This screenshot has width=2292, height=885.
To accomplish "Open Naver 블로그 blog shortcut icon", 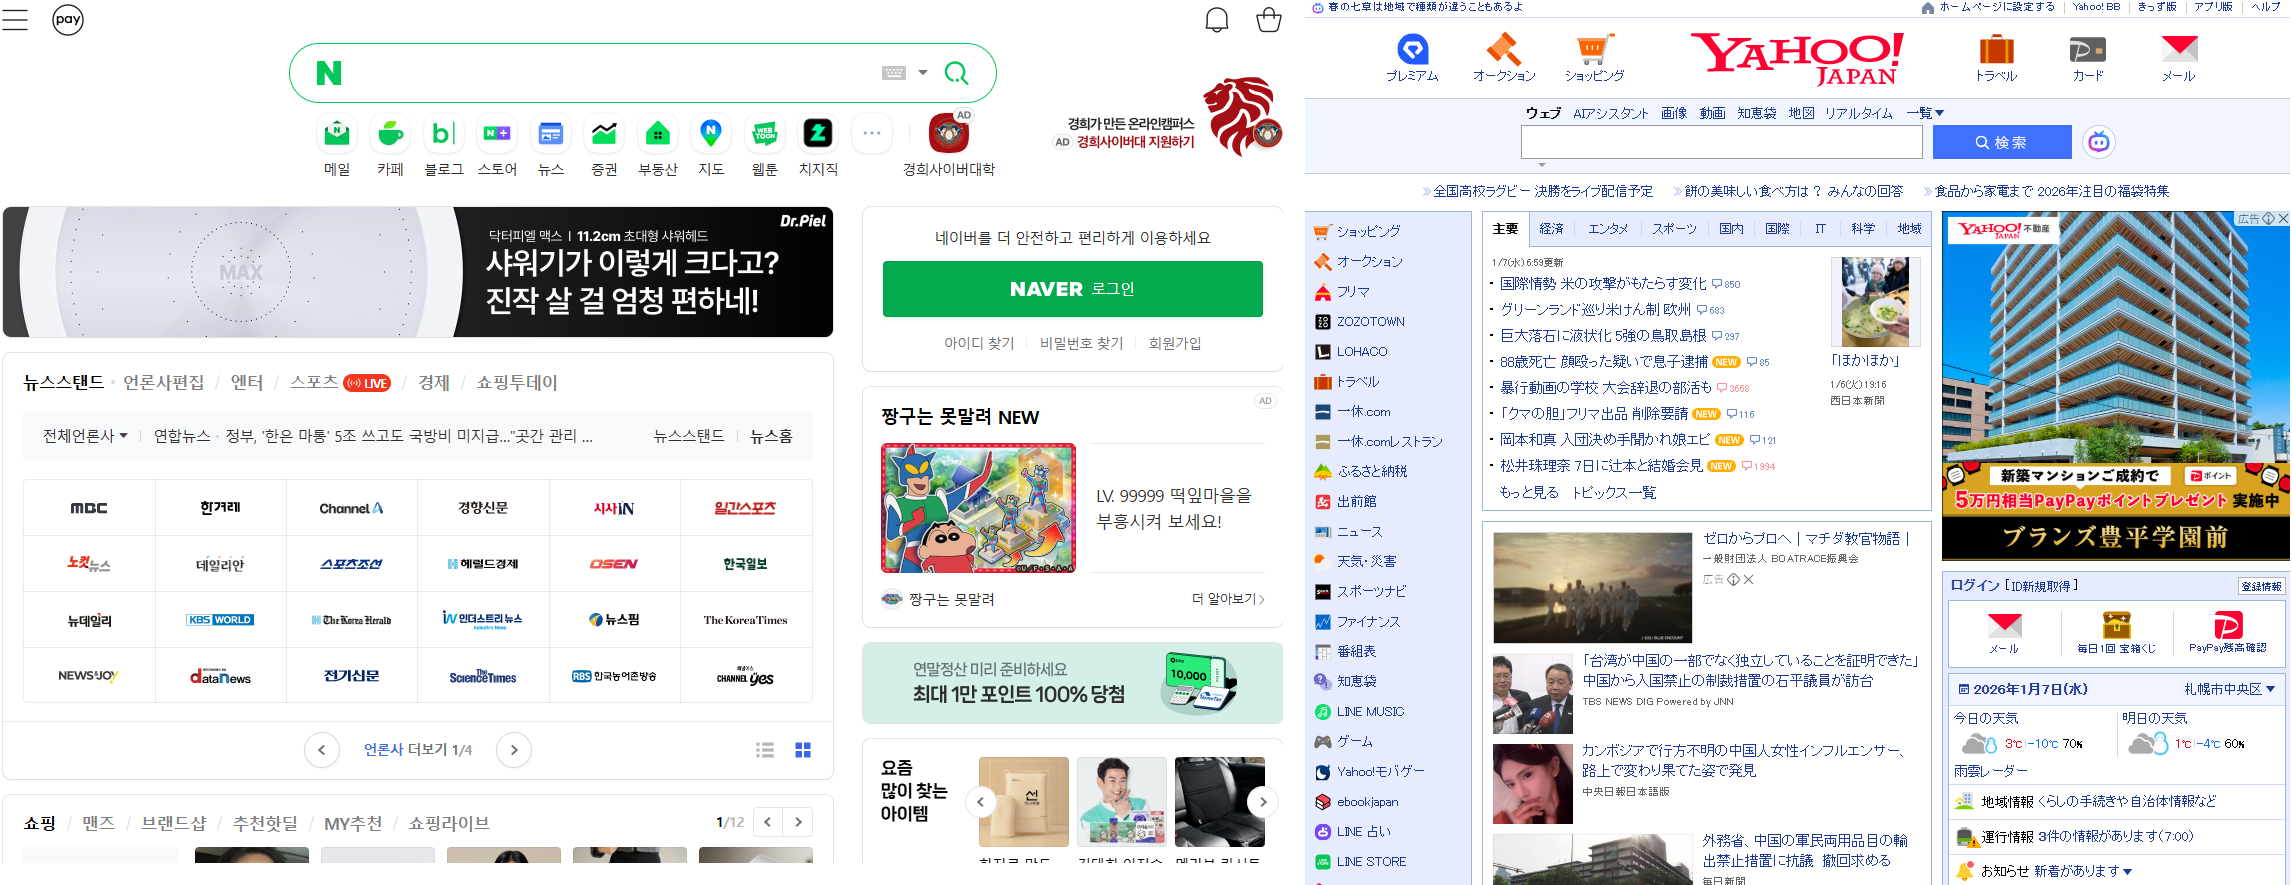I will [x=444, y=133].
